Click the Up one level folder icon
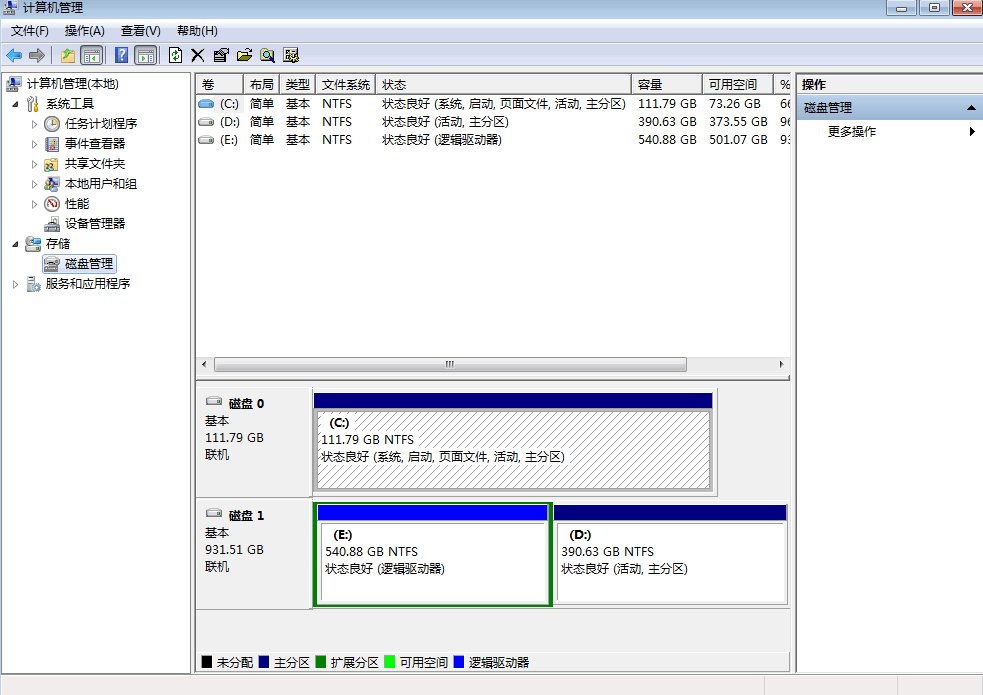 (x=68, y=56)
